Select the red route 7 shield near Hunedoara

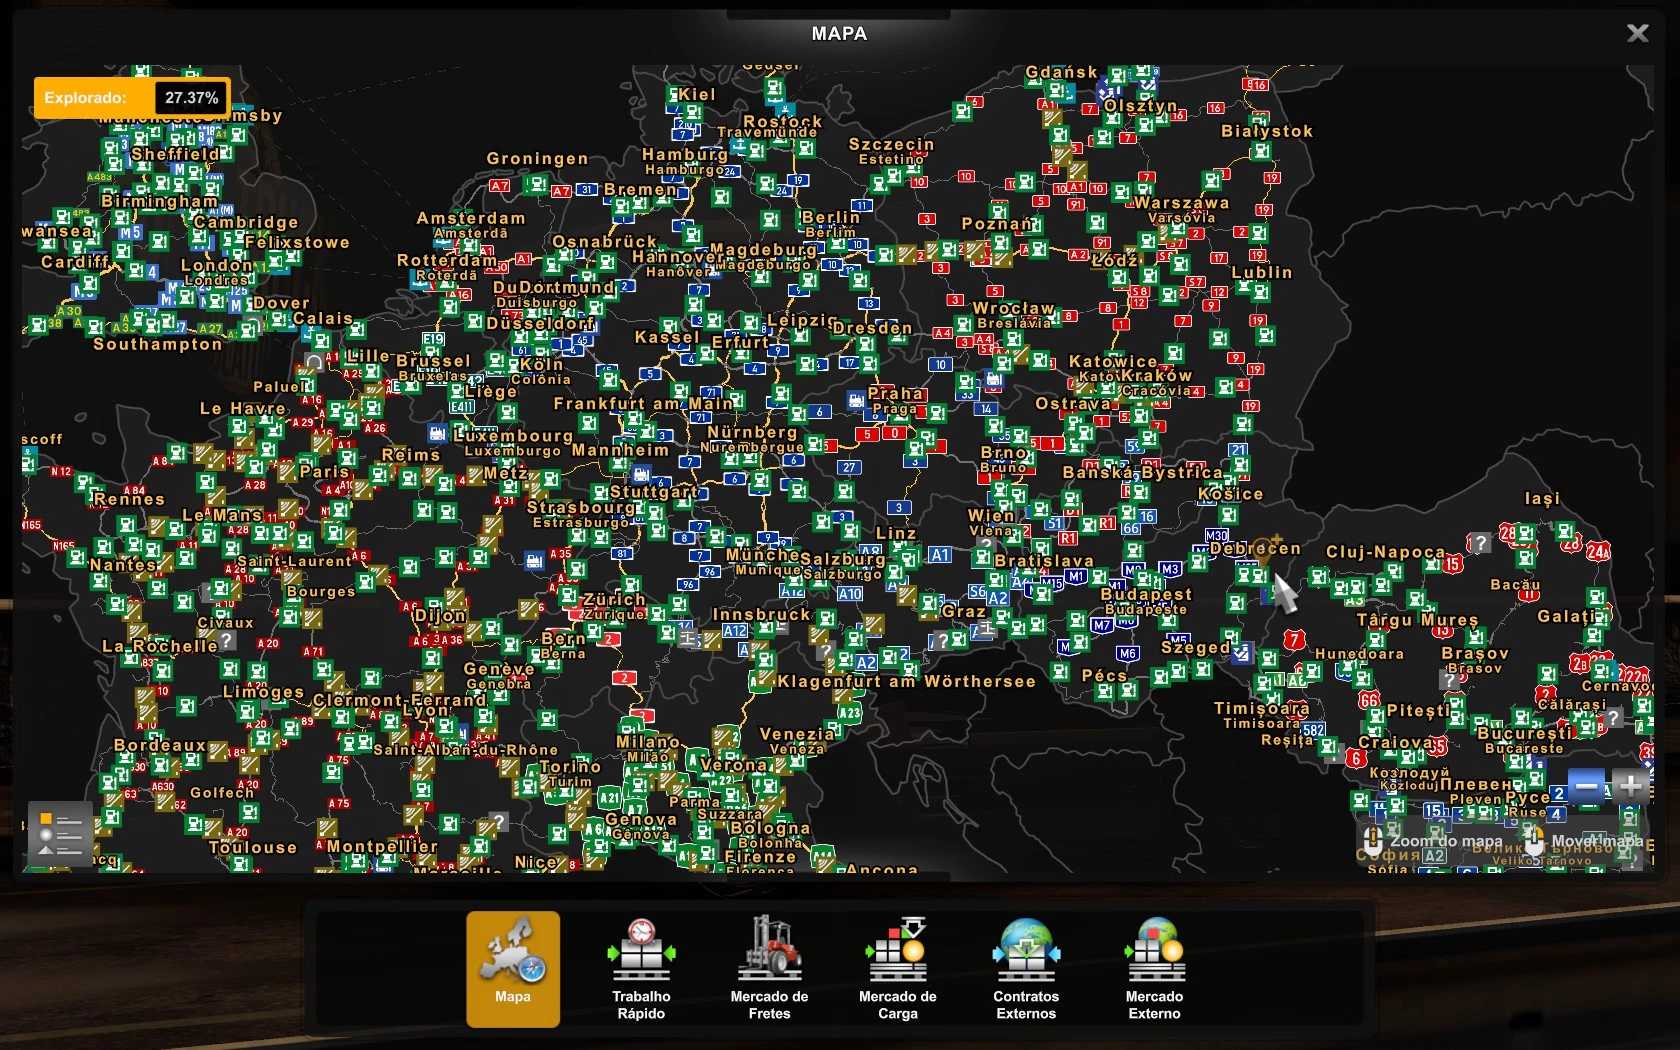[x=1294, y=640]
